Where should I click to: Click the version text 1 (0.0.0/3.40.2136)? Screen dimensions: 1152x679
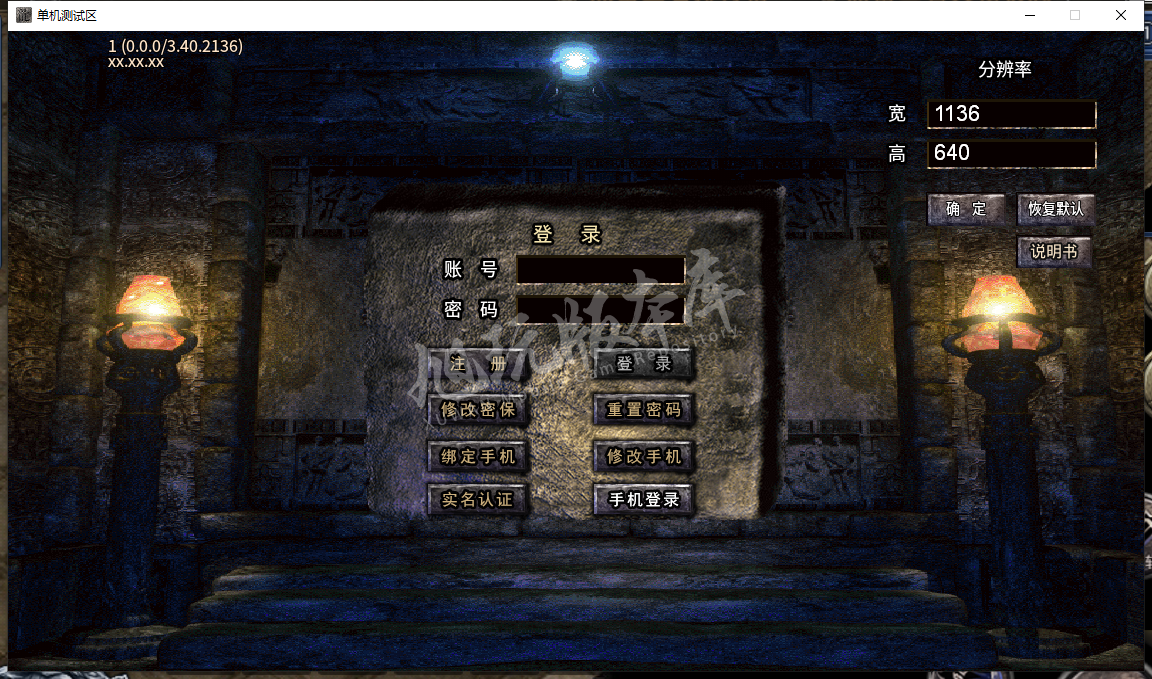click(176, 46)
